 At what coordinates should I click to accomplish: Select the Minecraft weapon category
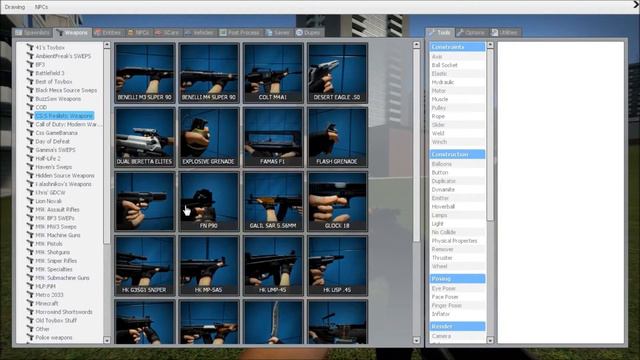[x=47, y=303]
